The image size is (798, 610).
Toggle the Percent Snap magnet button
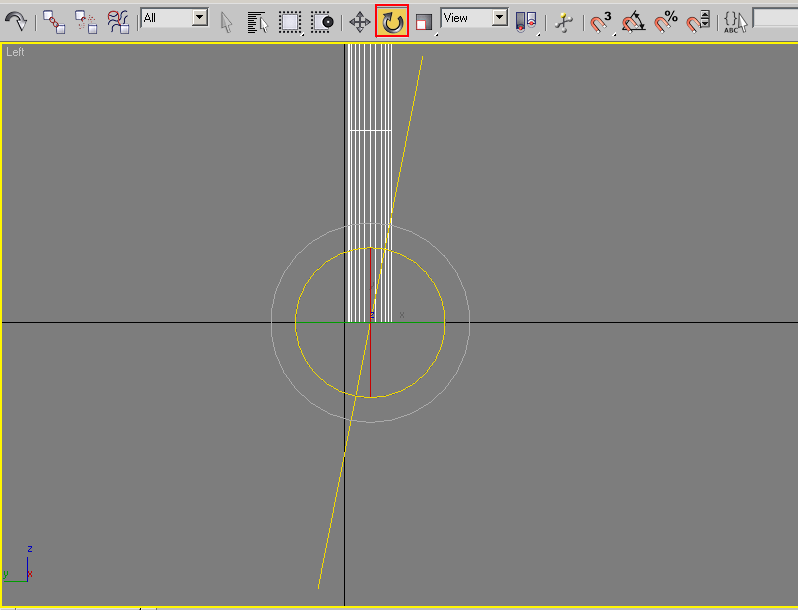click(666, 22)
